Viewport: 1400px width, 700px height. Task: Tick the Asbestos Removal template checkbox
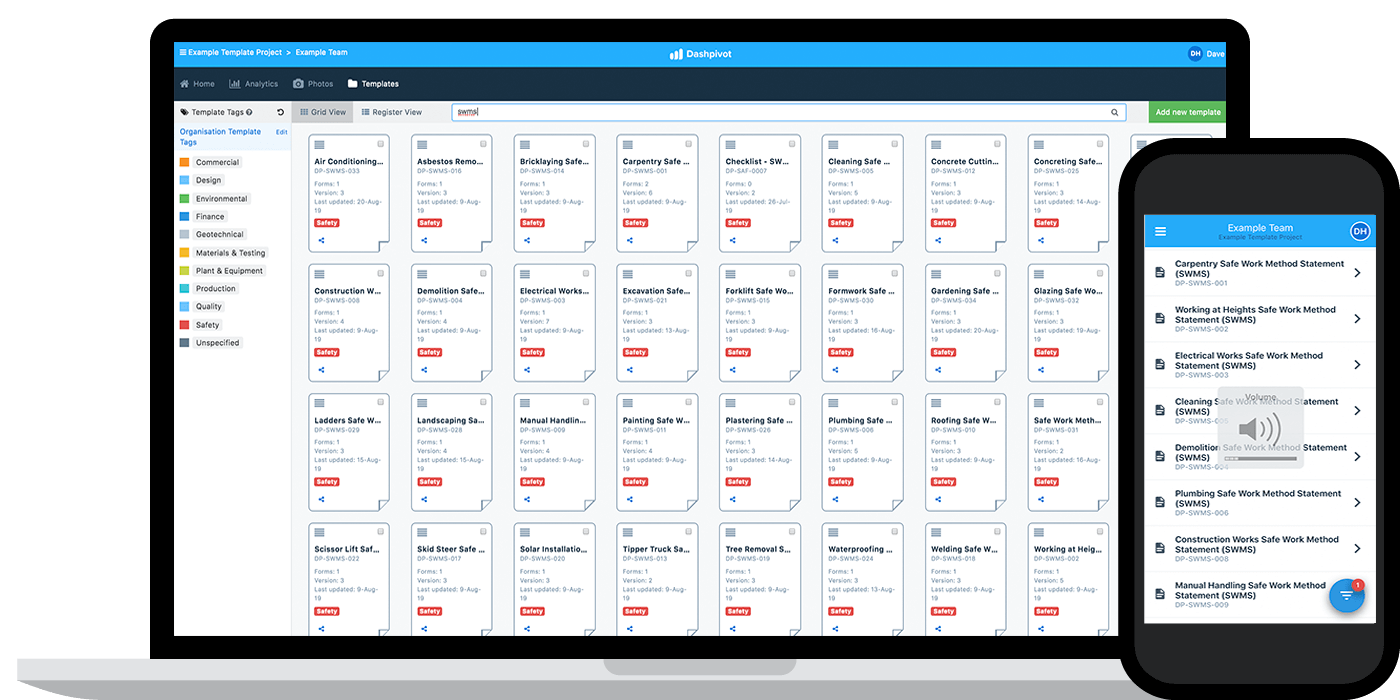tap(483, 145)
